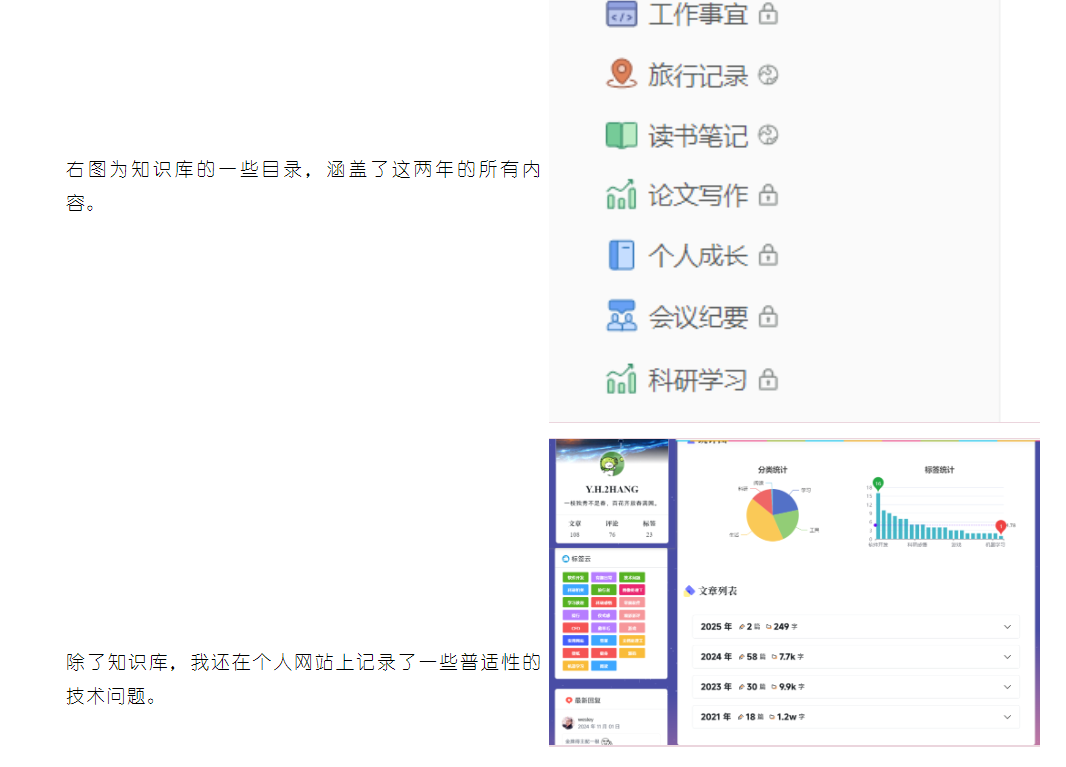The image size is (1066, 767).
Task: Expand the 2025 年 article list
Action: (1006, 627)
